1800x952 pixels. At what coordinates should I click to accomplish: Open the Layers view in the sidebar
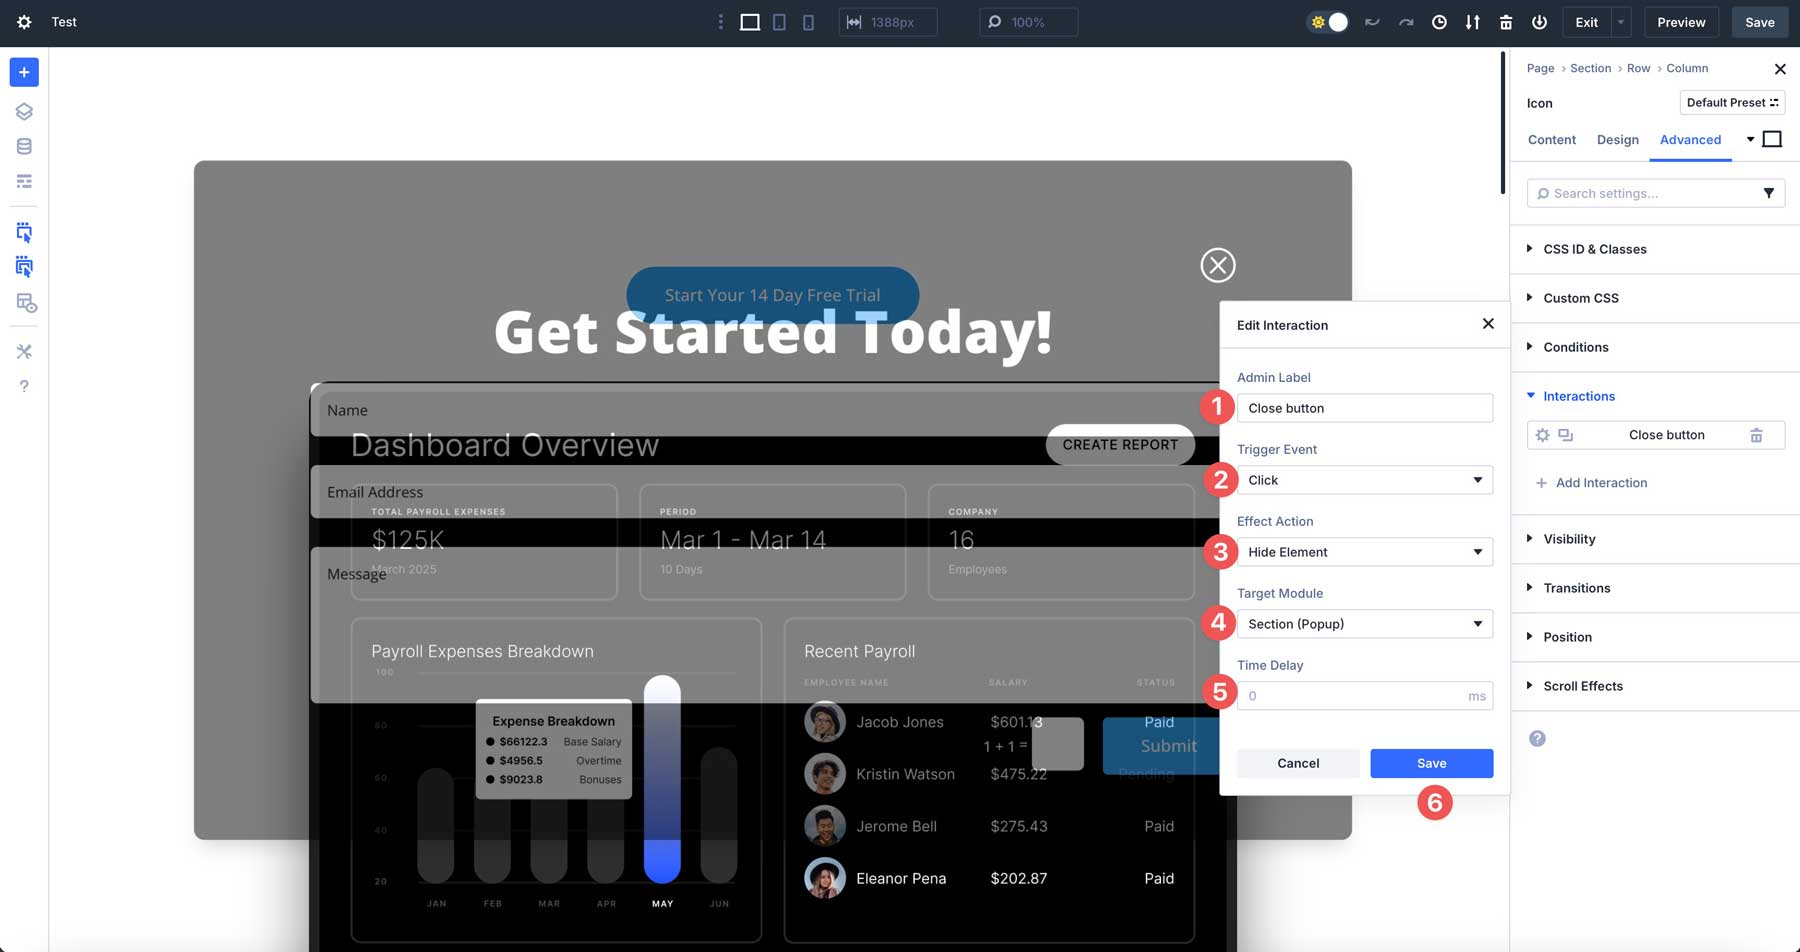tap(24, 111)
